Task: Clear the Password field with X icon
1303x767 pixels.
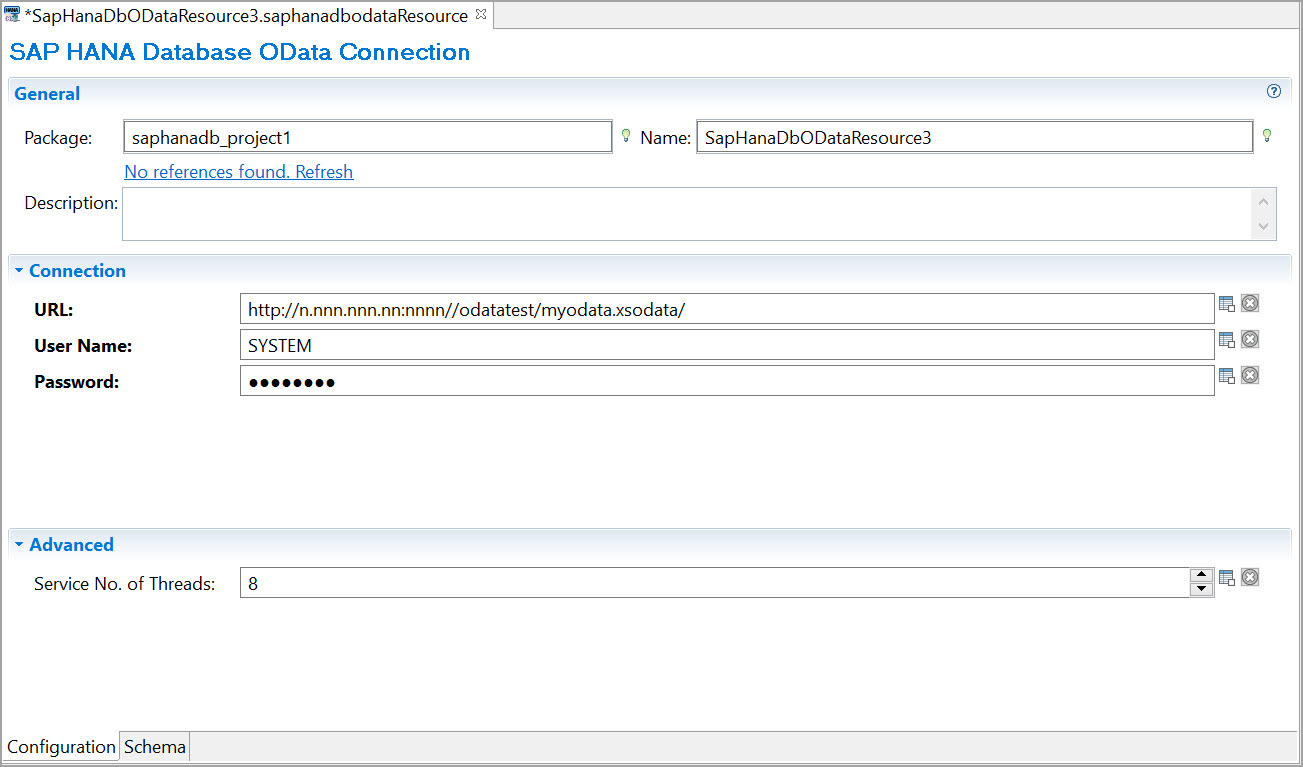Action: click(1249, 375)
